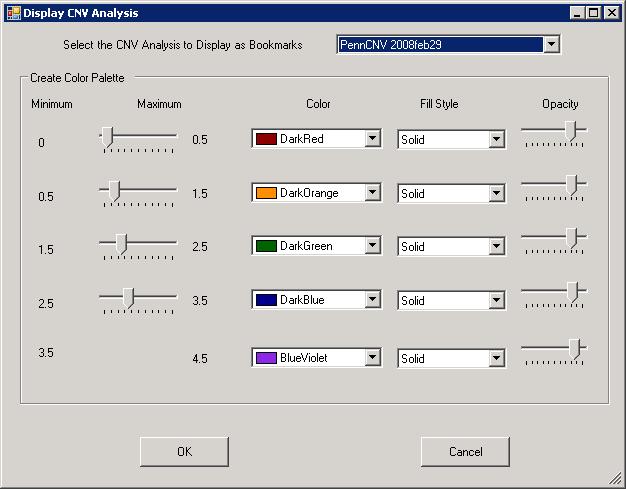Click opacity slider thumb in DarkRed row
Image resolution: width=626 pixels, height=489 pixels.
coord(571,131)
